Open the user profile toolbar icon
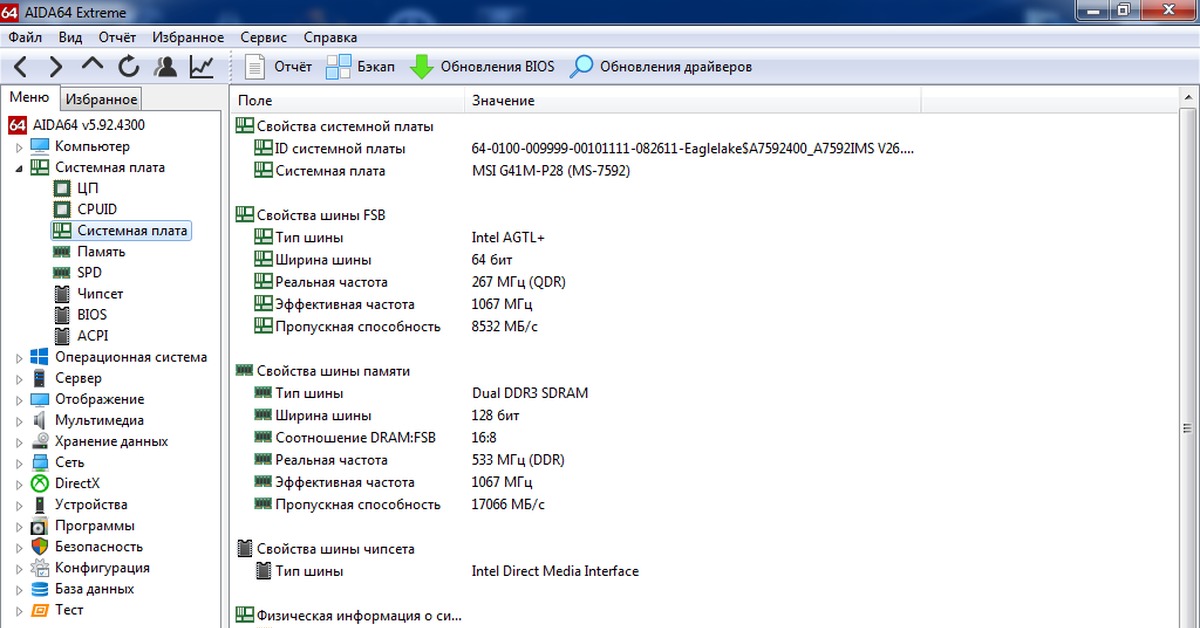Screen dimensions: 1200x628 (x=166, y=67)
